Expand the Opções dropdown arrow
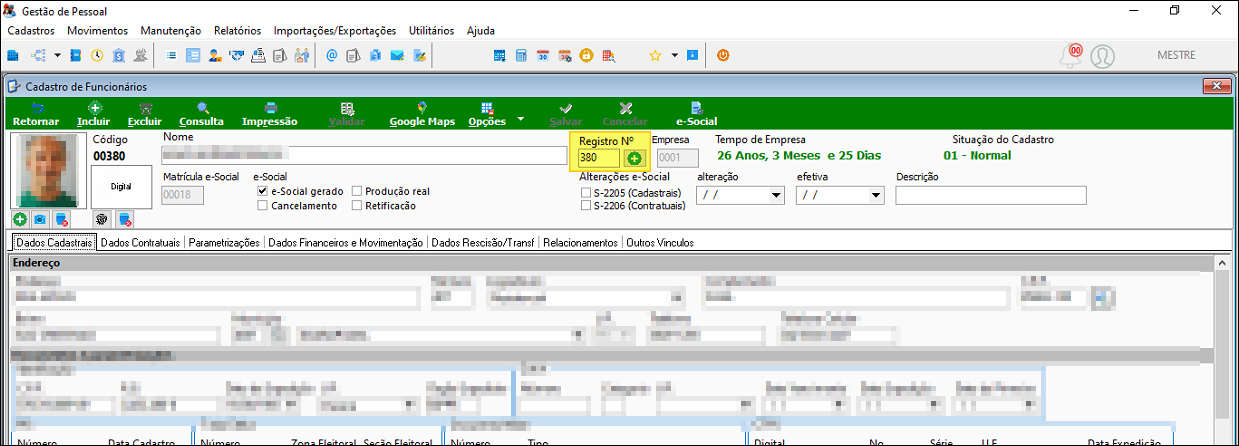 pyautogui.click(x=521, y=118)
